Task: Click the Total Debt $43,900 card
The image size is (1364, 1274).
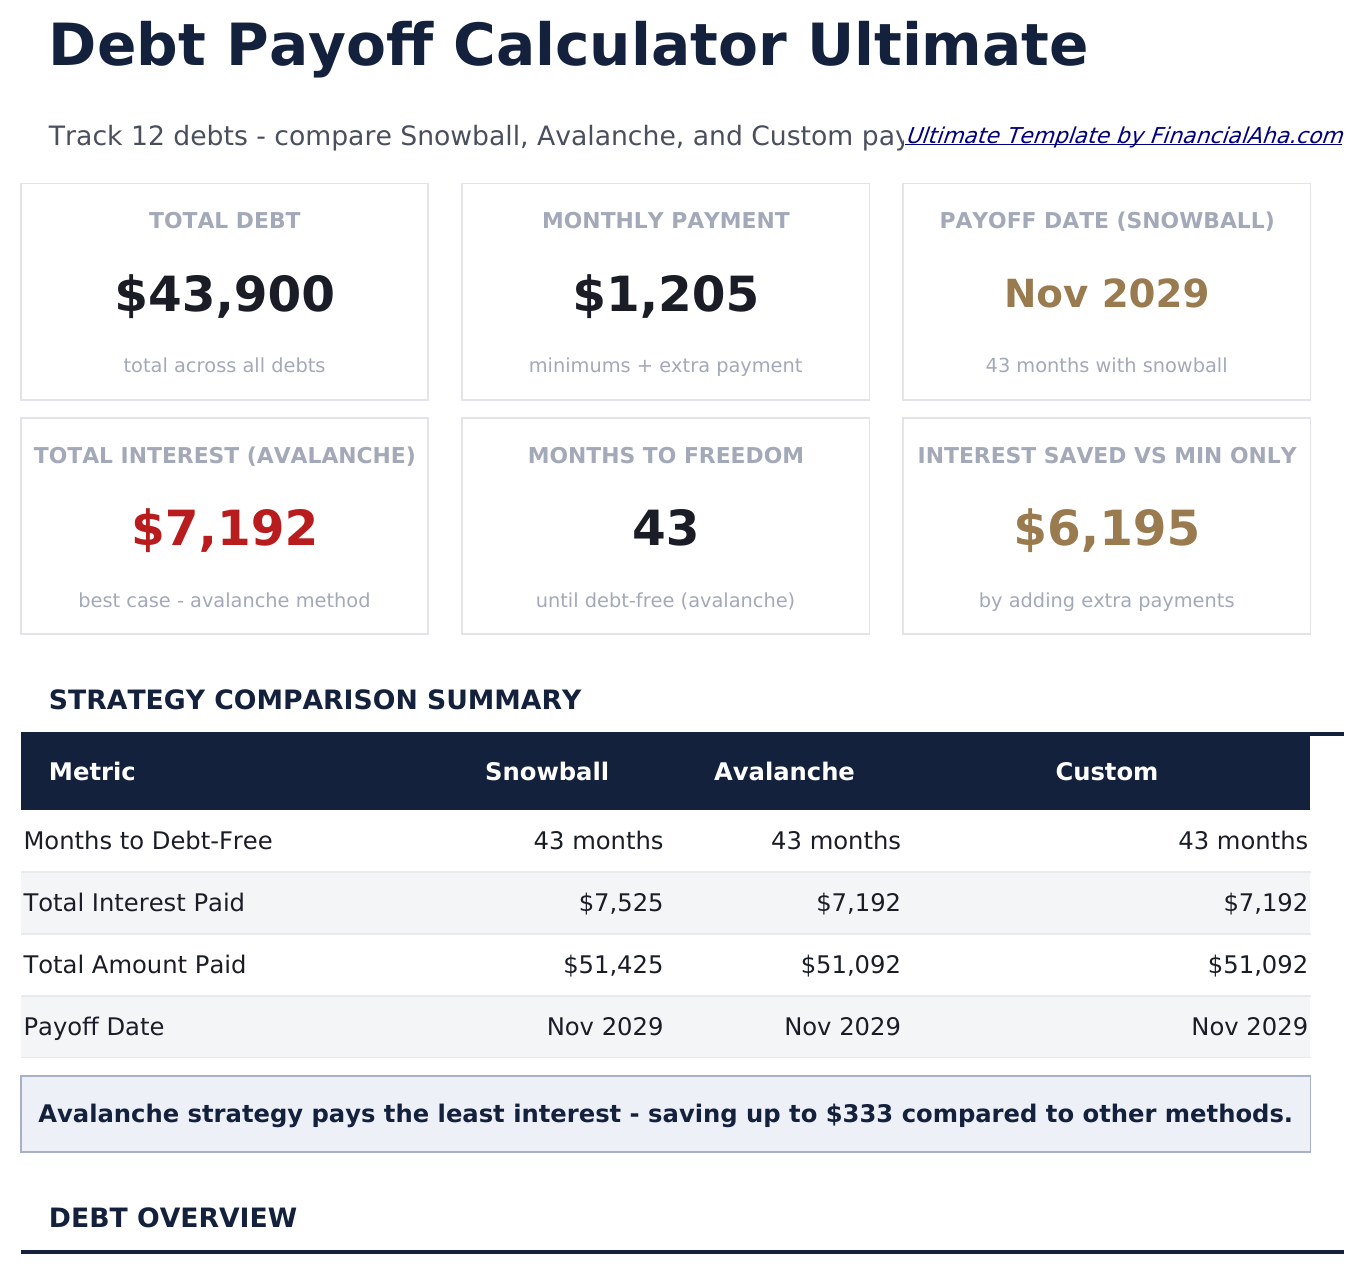Action: [224, 292]
